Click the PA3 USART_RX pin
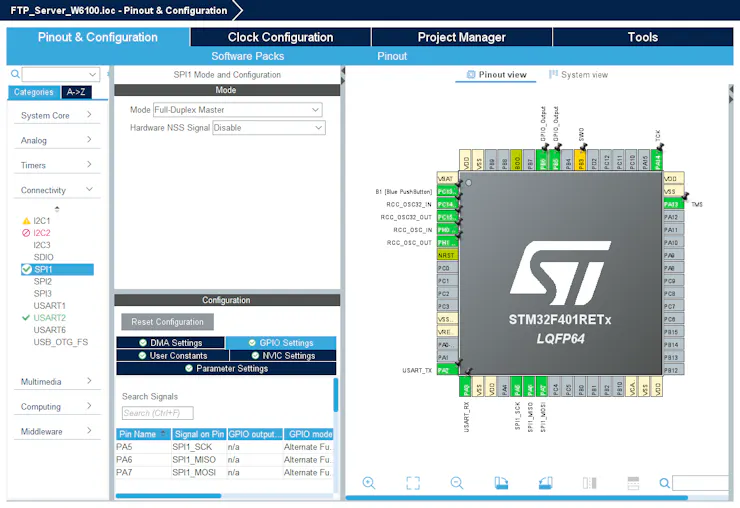740x508 pixels. coord(465,387)
